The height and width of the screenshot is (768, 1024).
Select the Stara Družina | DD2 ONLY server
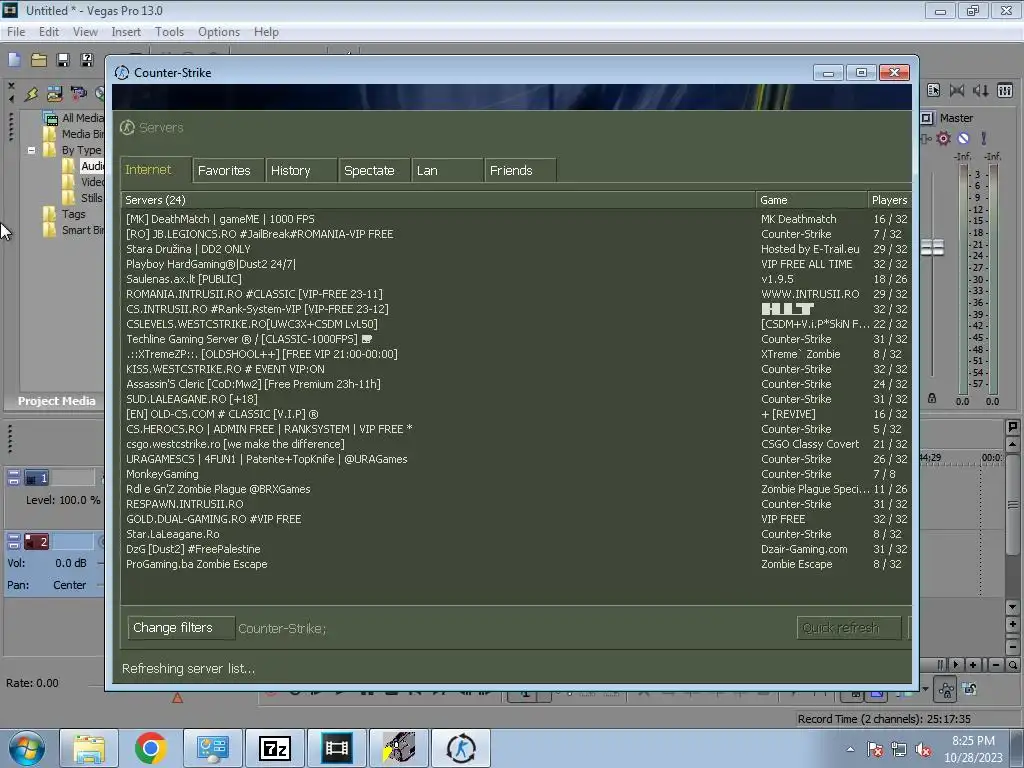pos(516,249)
